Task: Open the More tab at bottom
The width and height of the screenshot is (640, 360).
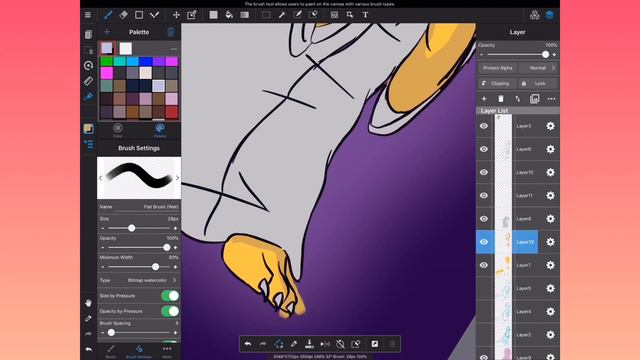Action: [x=167, y=351]
